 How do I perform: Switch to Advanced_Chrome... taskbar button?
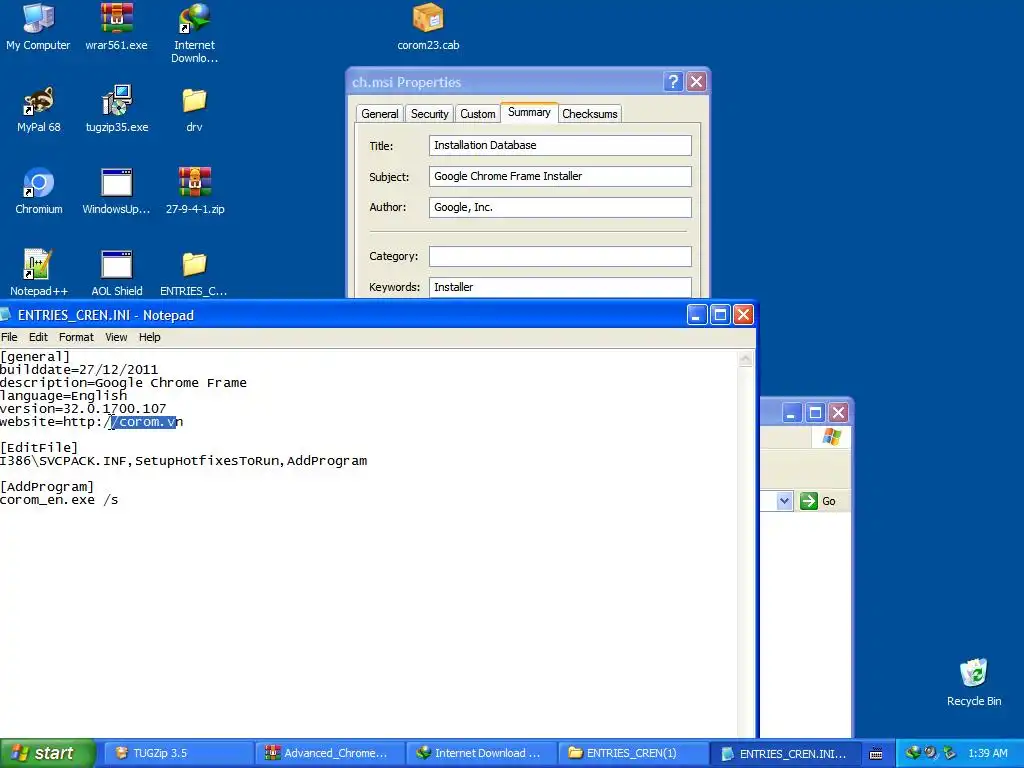click(328, 753)
